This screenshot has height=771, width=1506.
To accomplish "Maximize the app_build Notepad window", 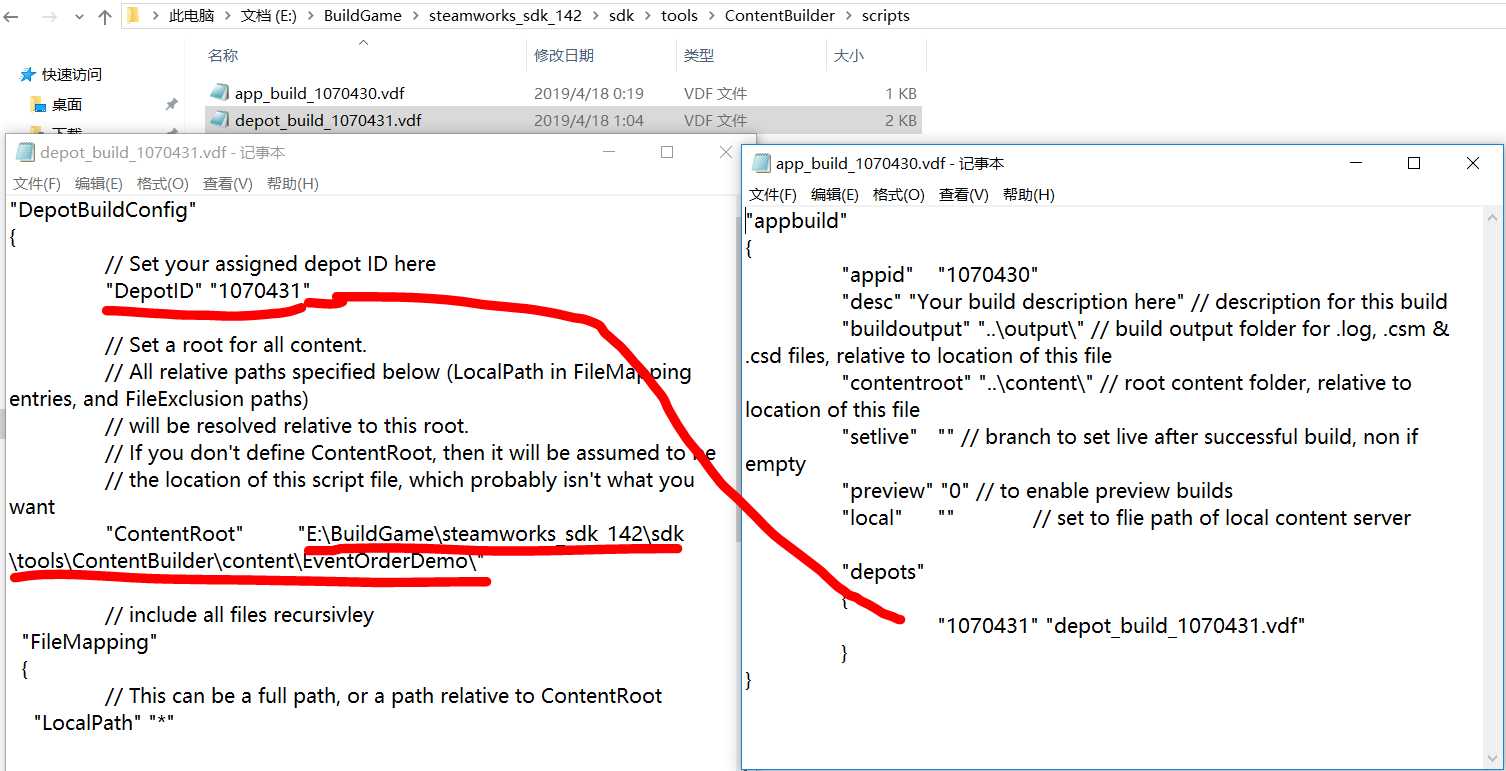I will pos(1414,163).
